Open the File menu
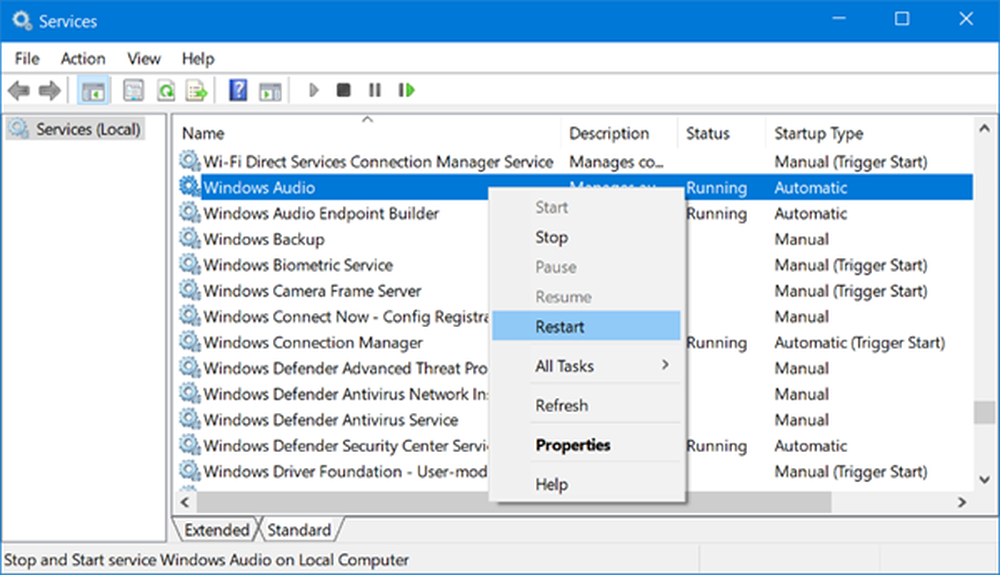 (x=27, y=59)
